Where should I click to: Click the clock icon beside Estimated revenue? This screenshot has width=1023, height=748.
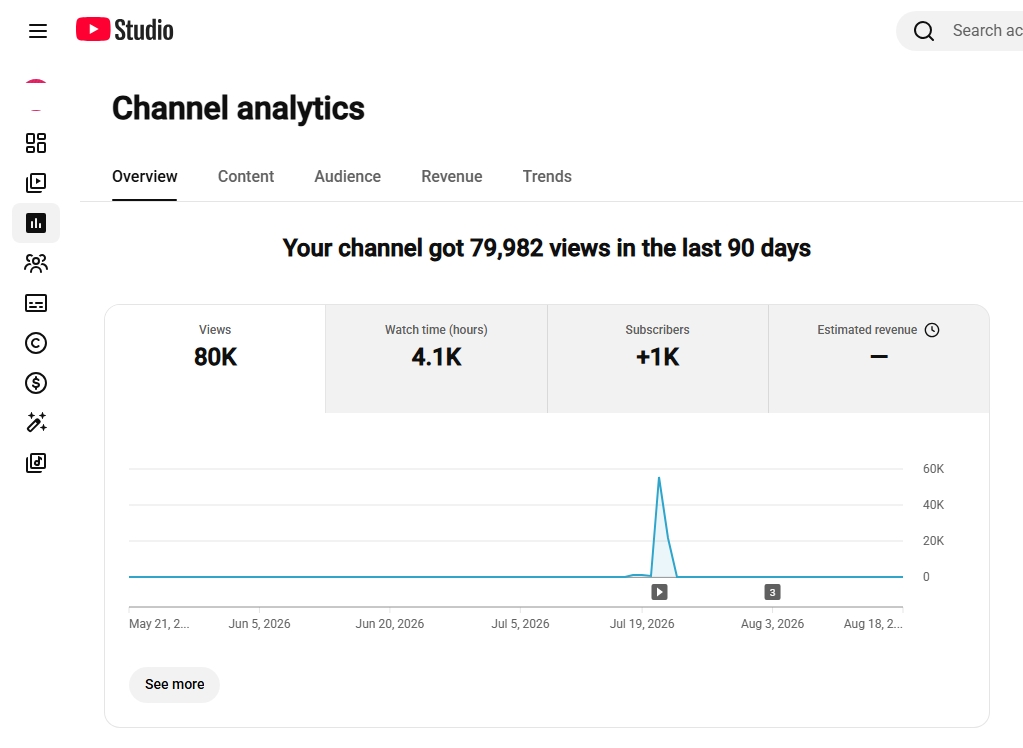click(x=932, y=330)
